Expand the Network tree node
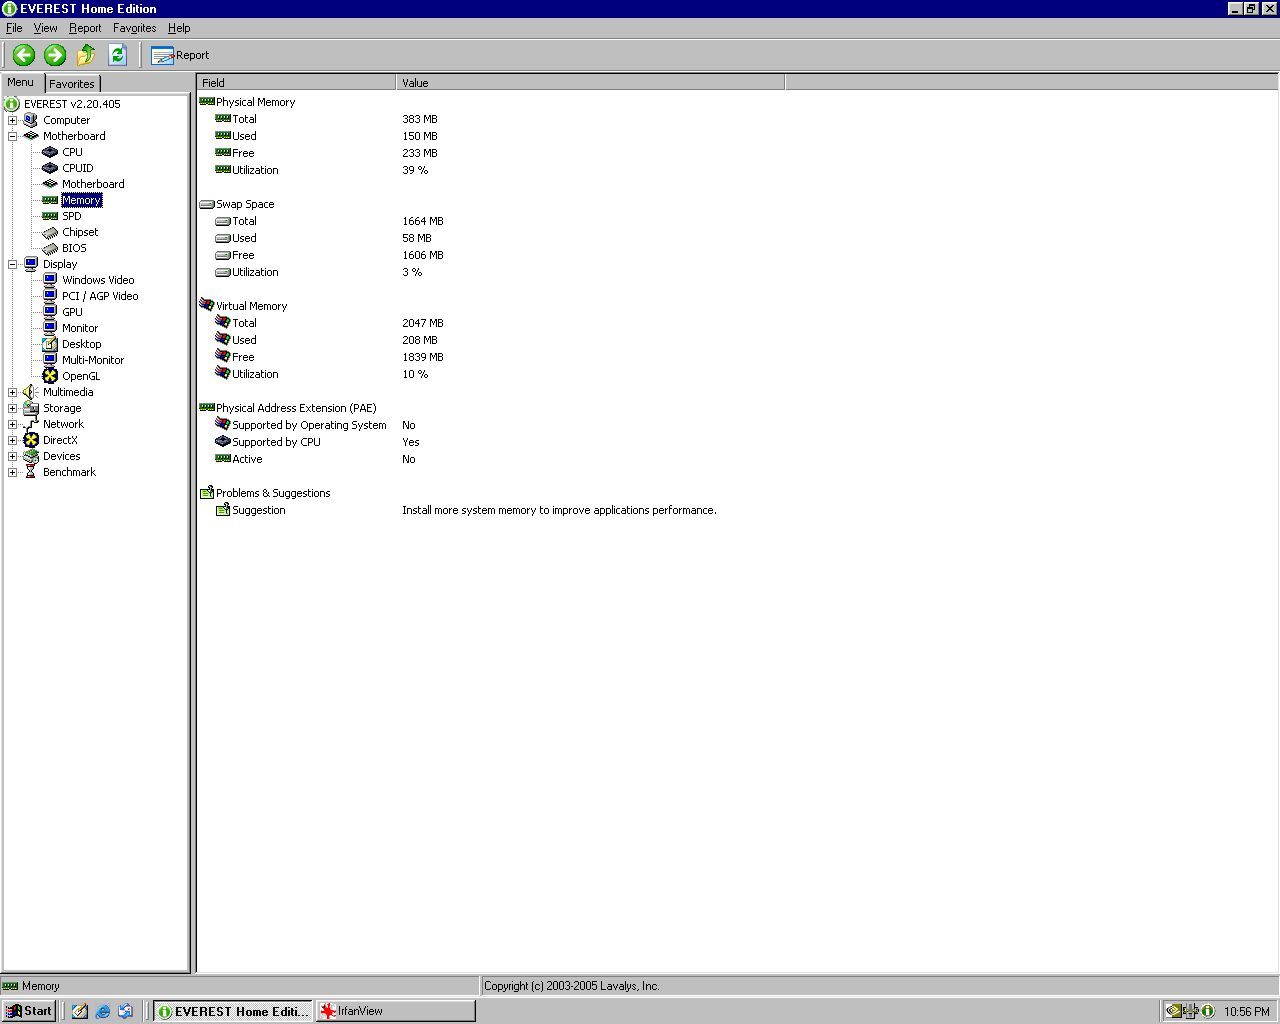 coord(13,424)
